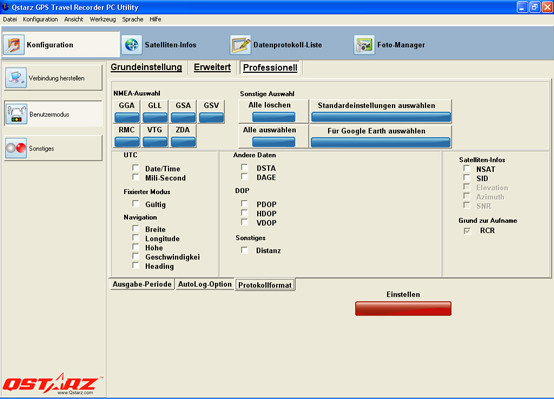Click the RCR checkbox

click(467, 230)
